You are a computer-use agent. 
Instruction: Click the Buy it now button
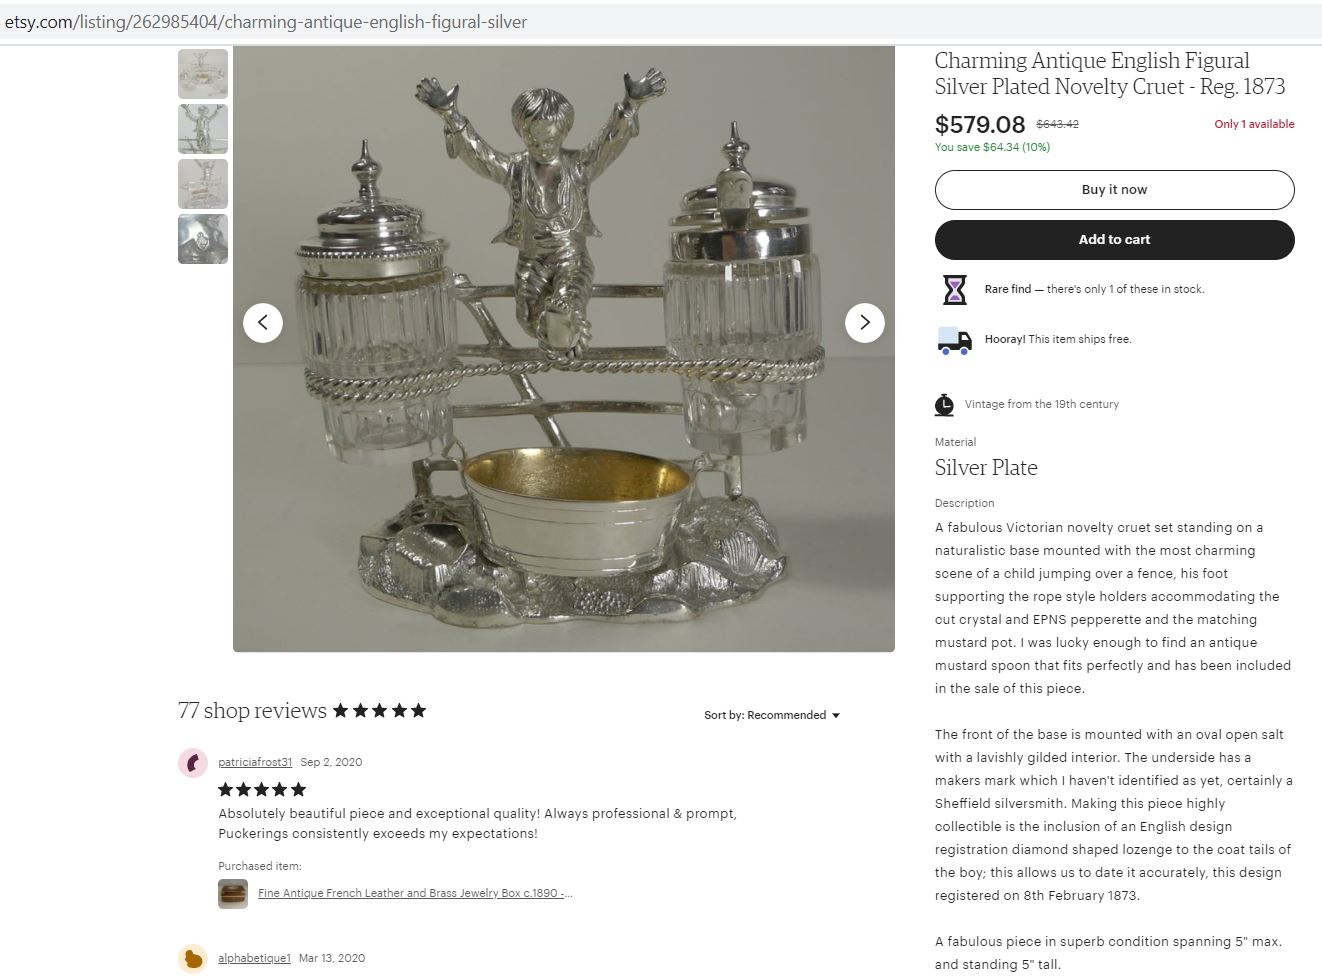pos(1114,190)
